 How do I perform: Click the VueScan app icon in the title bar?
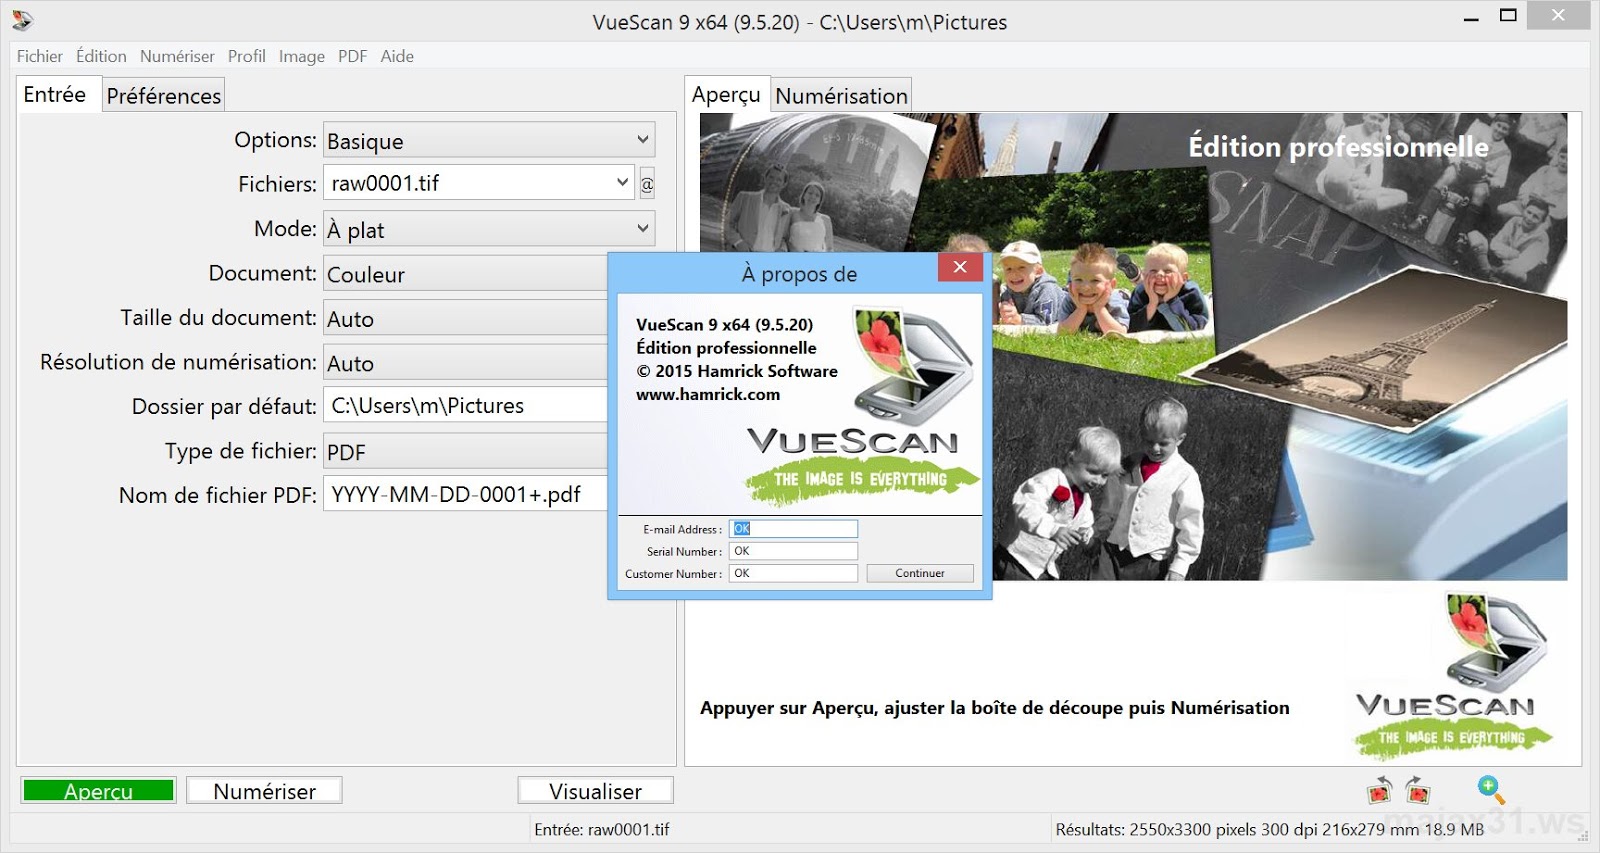[22, 21]
